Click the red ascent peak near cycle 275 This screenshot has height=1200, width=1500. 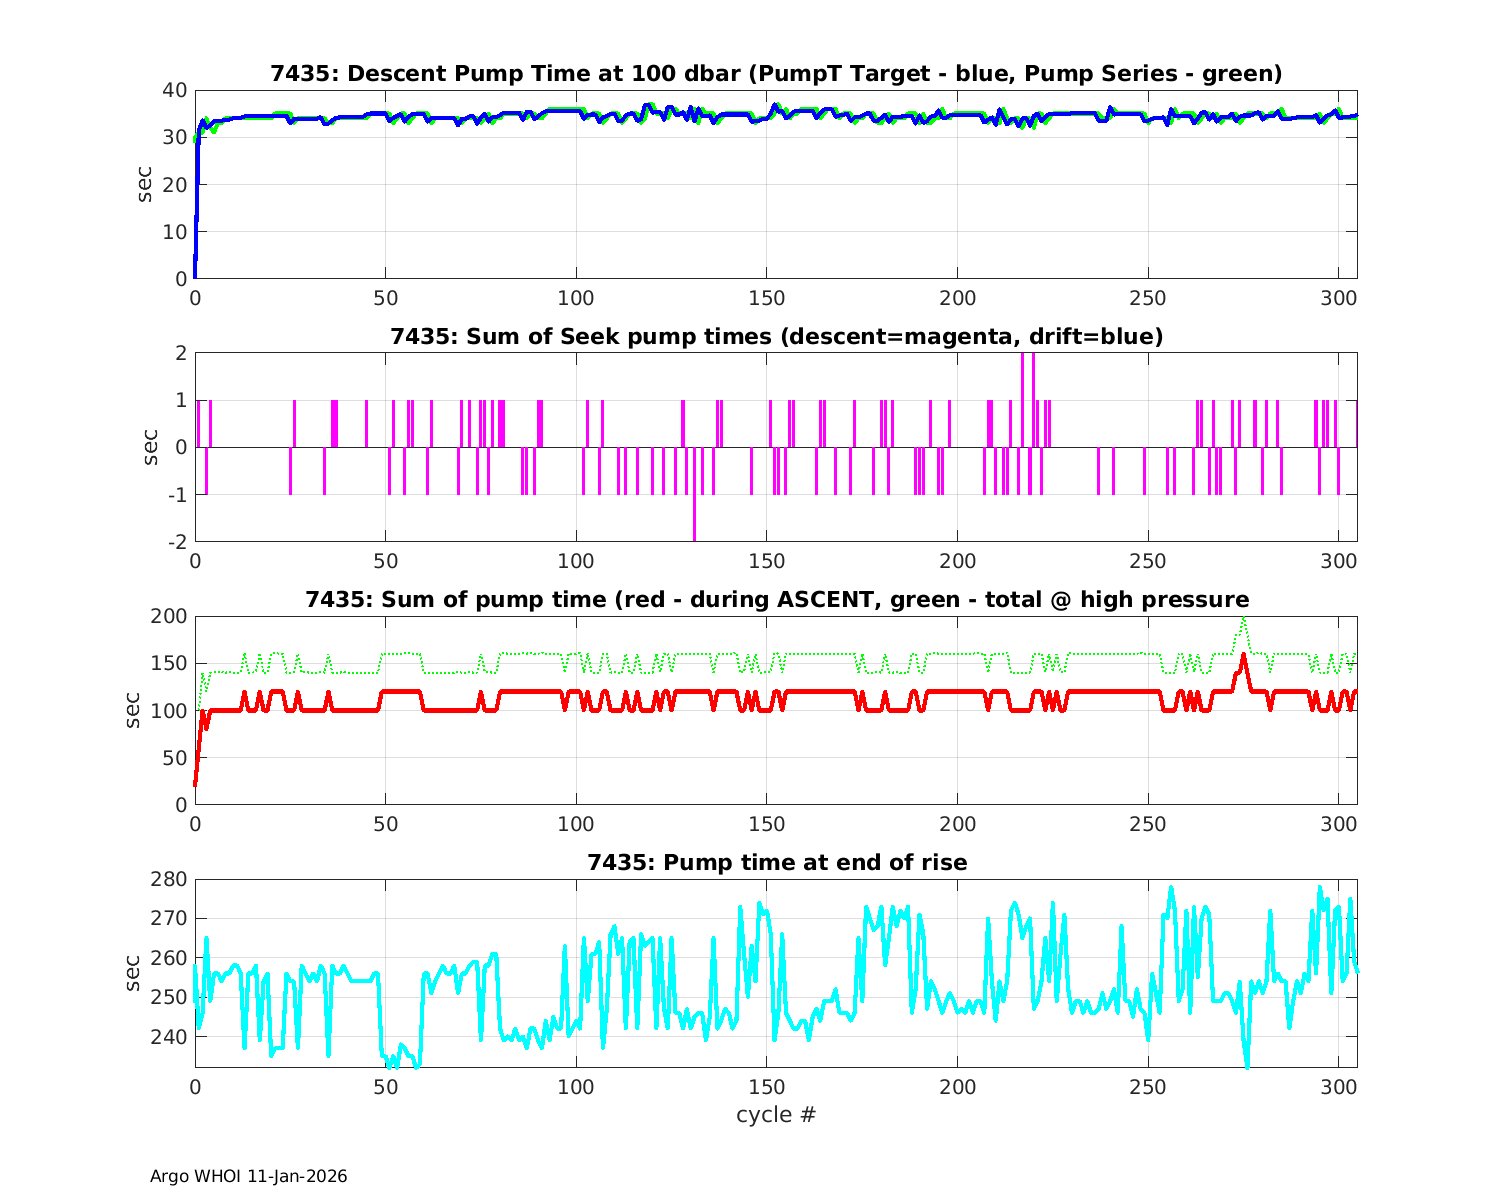click(x=1243, y=656)
